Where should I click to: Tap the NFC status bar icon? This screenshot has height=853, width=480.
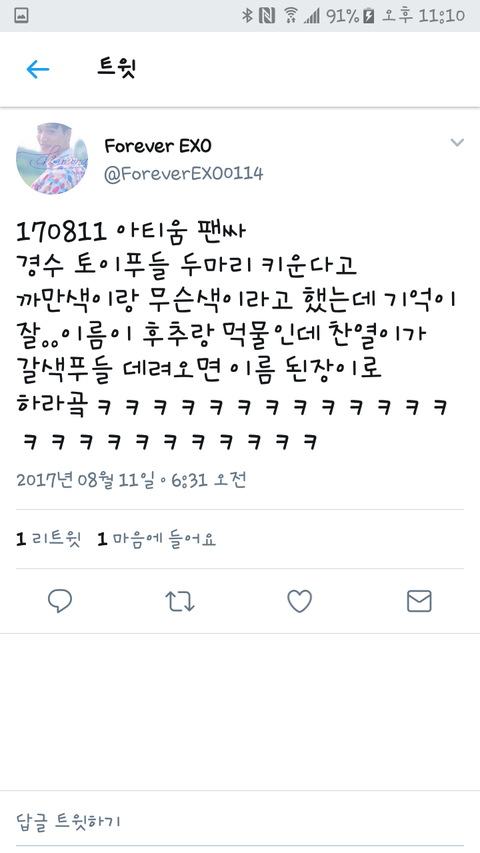pyautogui.click(x=267, y=16)
